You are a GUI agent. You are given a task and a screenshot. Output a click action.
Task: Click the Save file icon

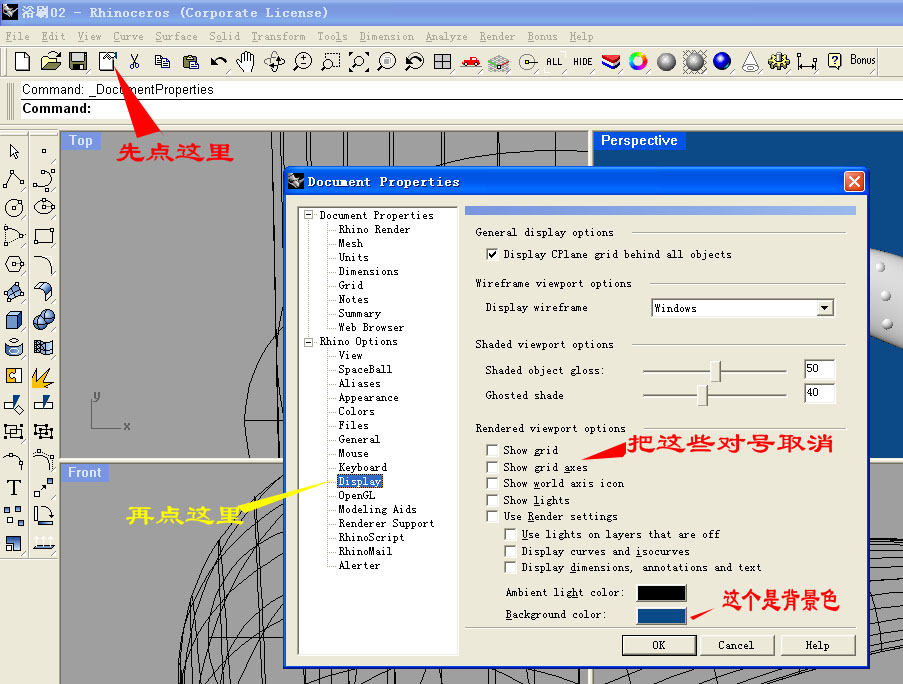coord(78,62)
